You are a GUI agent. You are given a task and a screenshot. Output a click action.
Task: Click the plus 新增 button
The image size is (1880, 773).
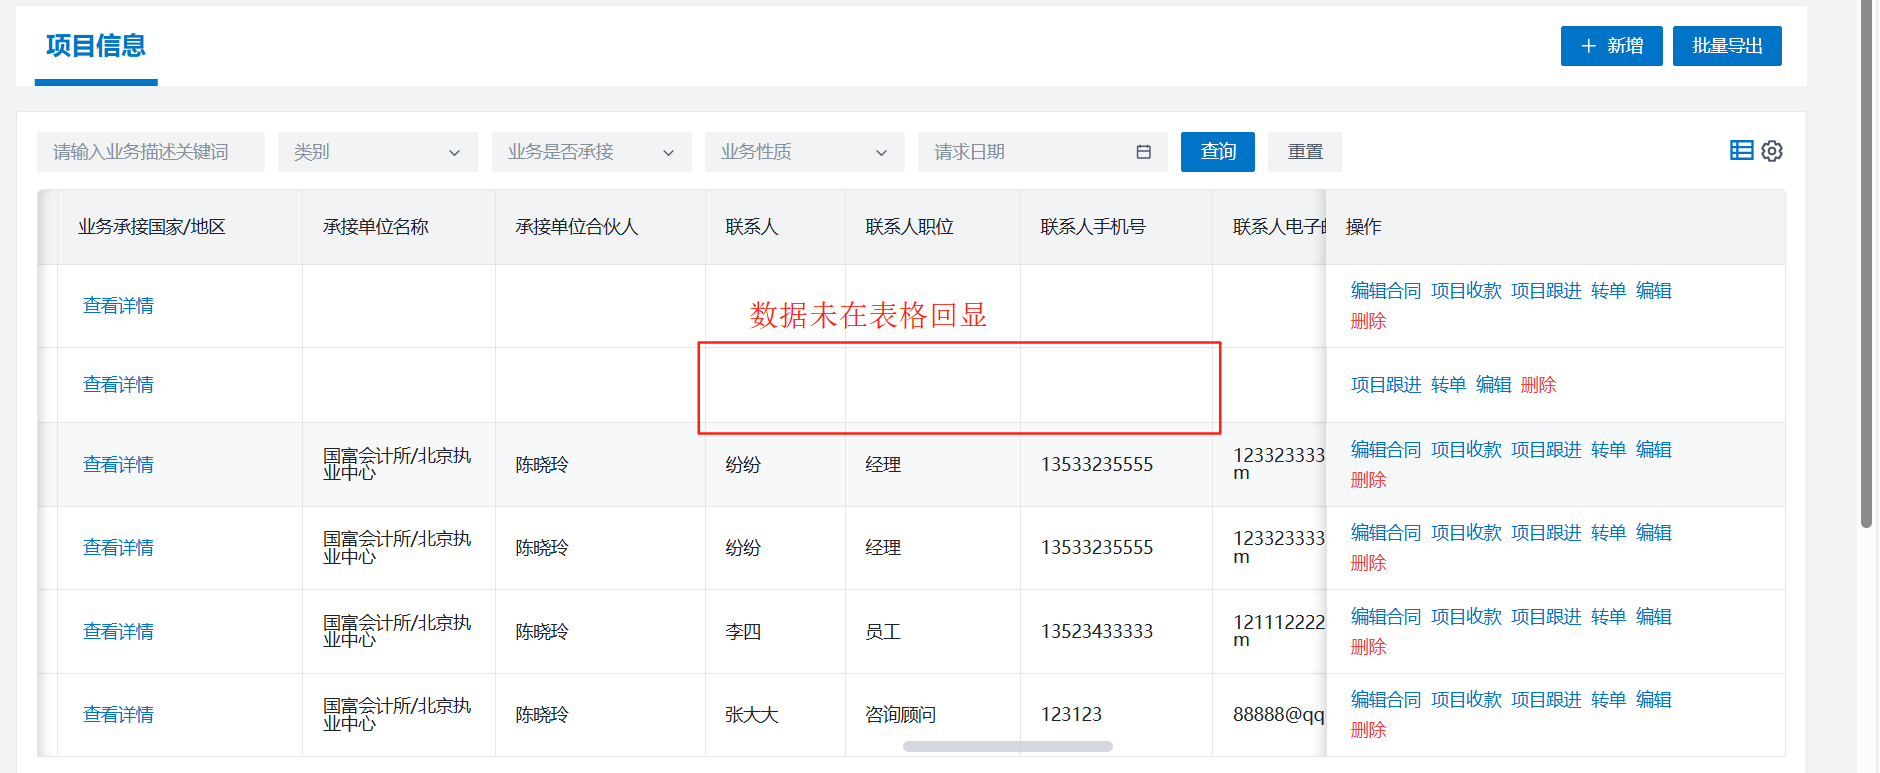[x=1611, y=46]
